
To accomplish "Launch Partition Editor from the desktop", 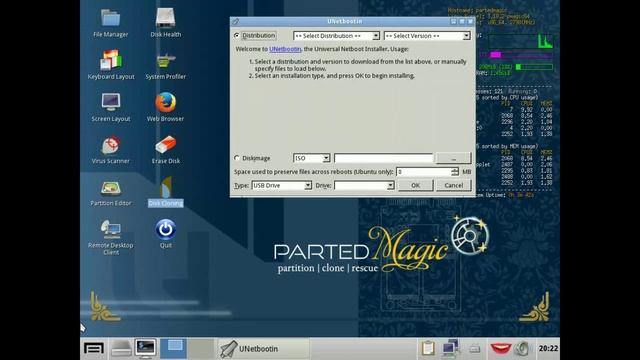I will coord(111,192).
